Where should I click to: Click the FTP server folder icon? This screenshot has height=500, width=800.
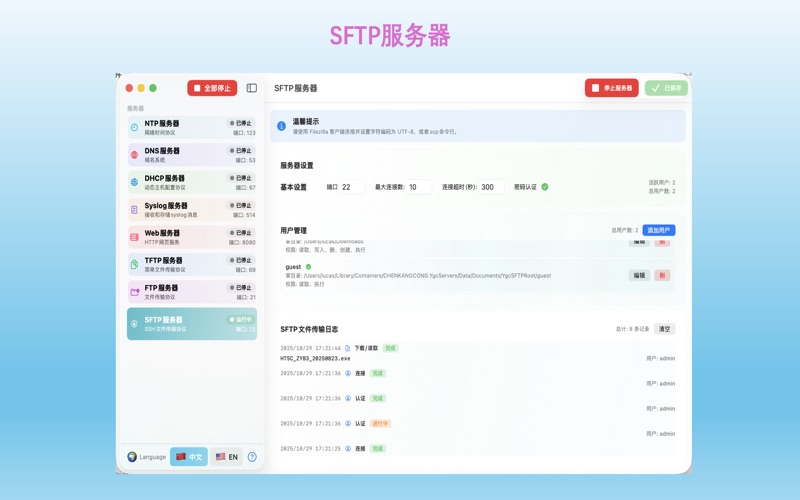point(135,292)
